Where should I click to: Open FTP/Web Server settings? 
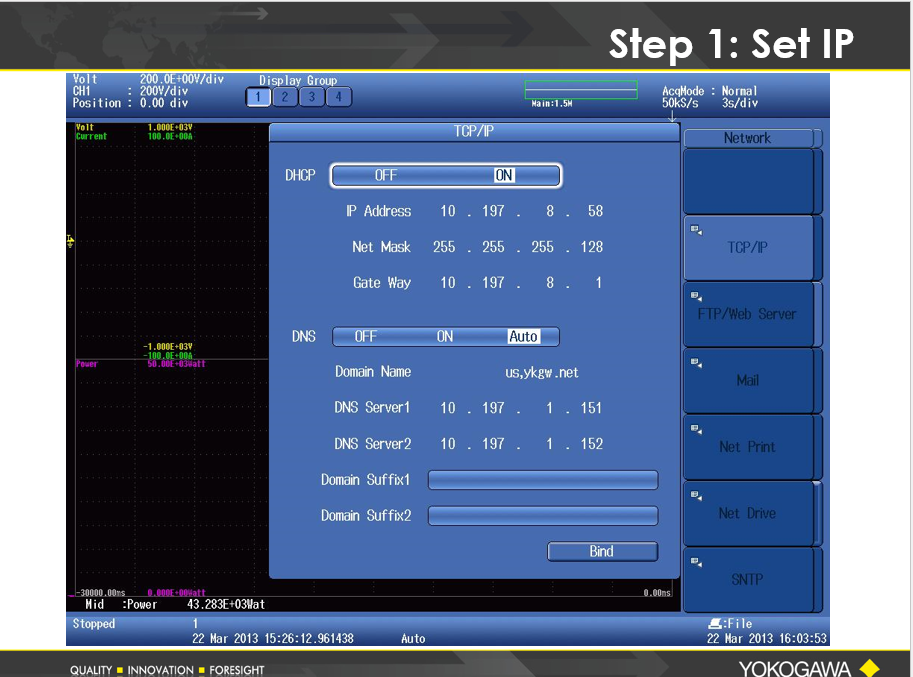(x=748, y=314)
